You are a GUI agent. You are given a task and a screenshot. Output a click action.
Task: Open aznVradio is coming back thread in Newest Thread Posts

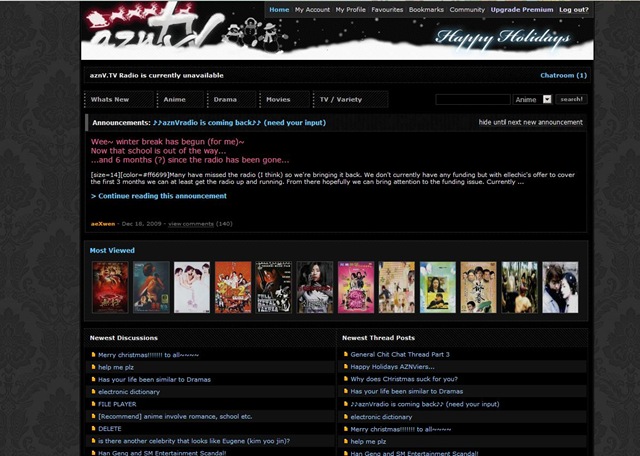425,404
